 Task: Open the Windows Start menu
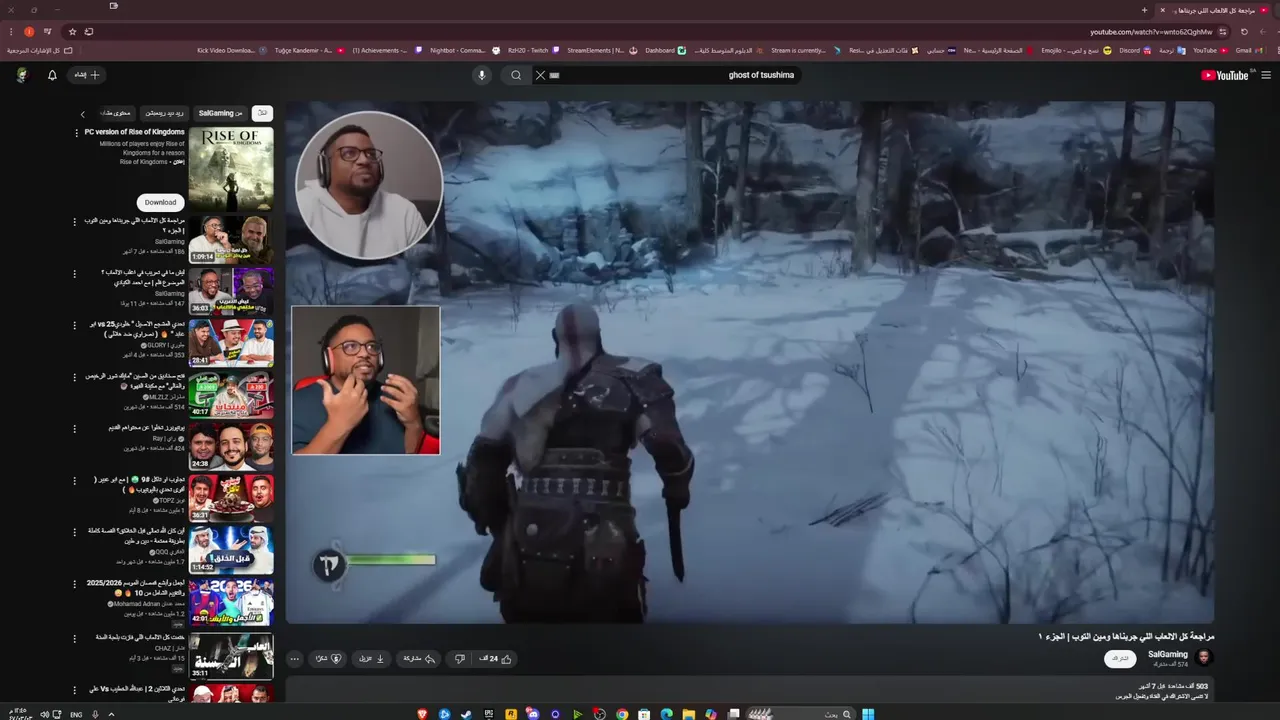pyautogui.click(x=868, y=714)
